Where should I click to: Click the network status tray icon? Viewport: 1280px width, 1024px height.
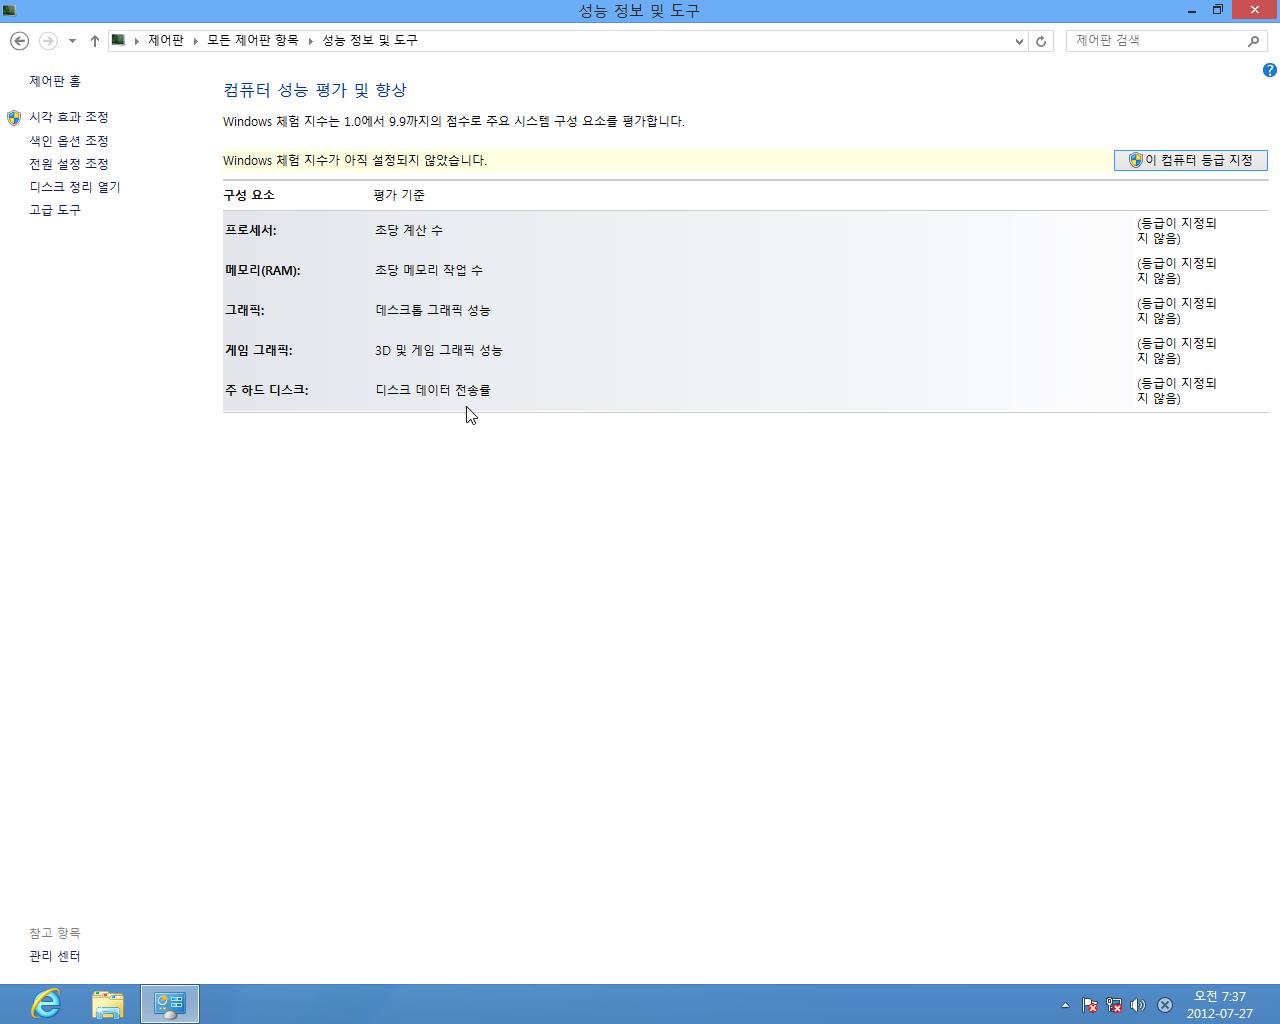click(x=1114, y=1005)
